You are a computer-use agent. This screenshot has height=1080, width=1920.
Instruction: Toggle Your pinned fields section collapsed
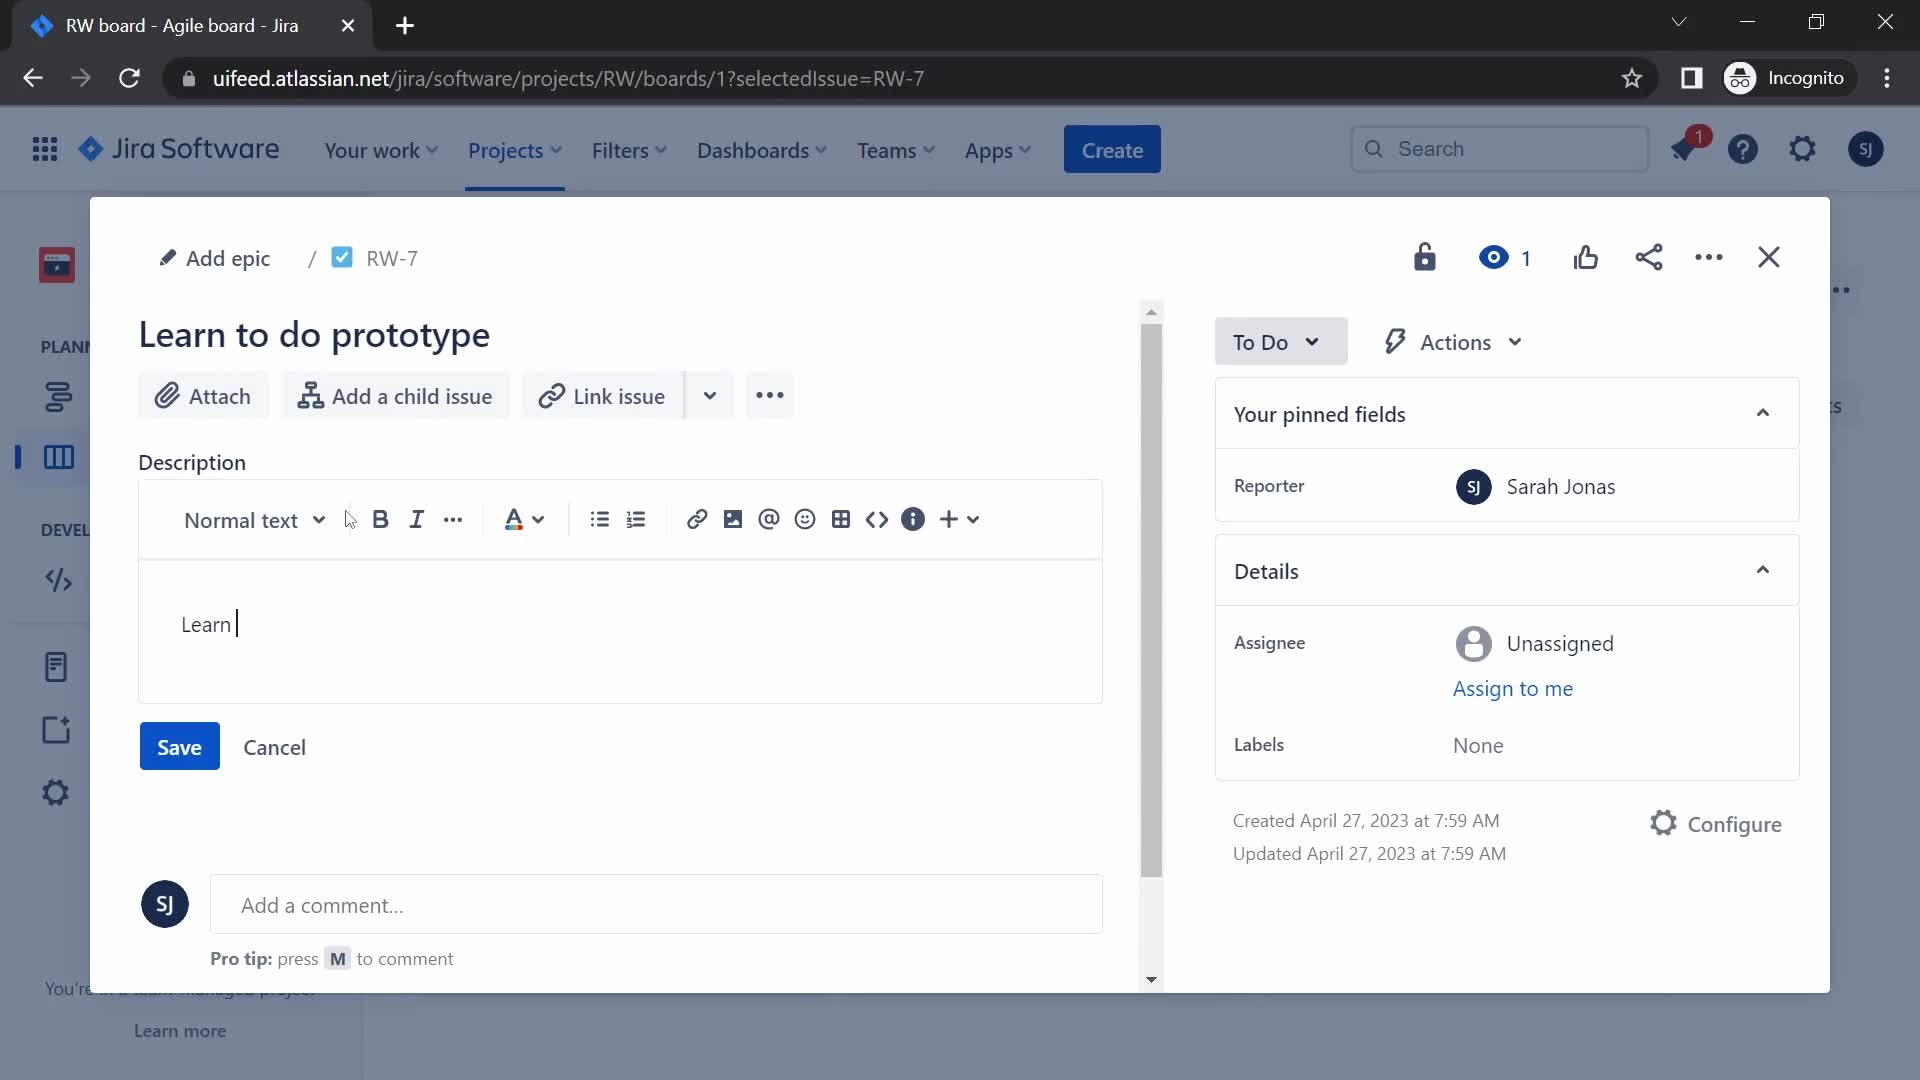1763,414
